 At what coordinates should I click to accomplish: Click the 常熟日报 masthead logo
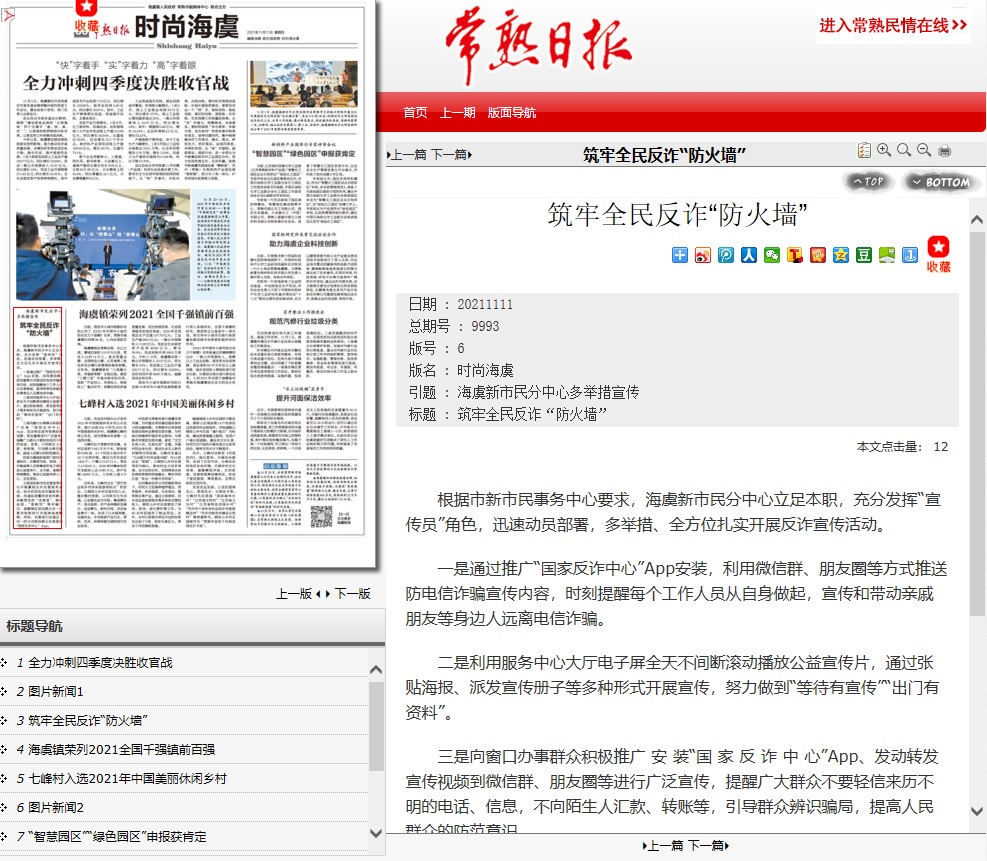point(538,44)
